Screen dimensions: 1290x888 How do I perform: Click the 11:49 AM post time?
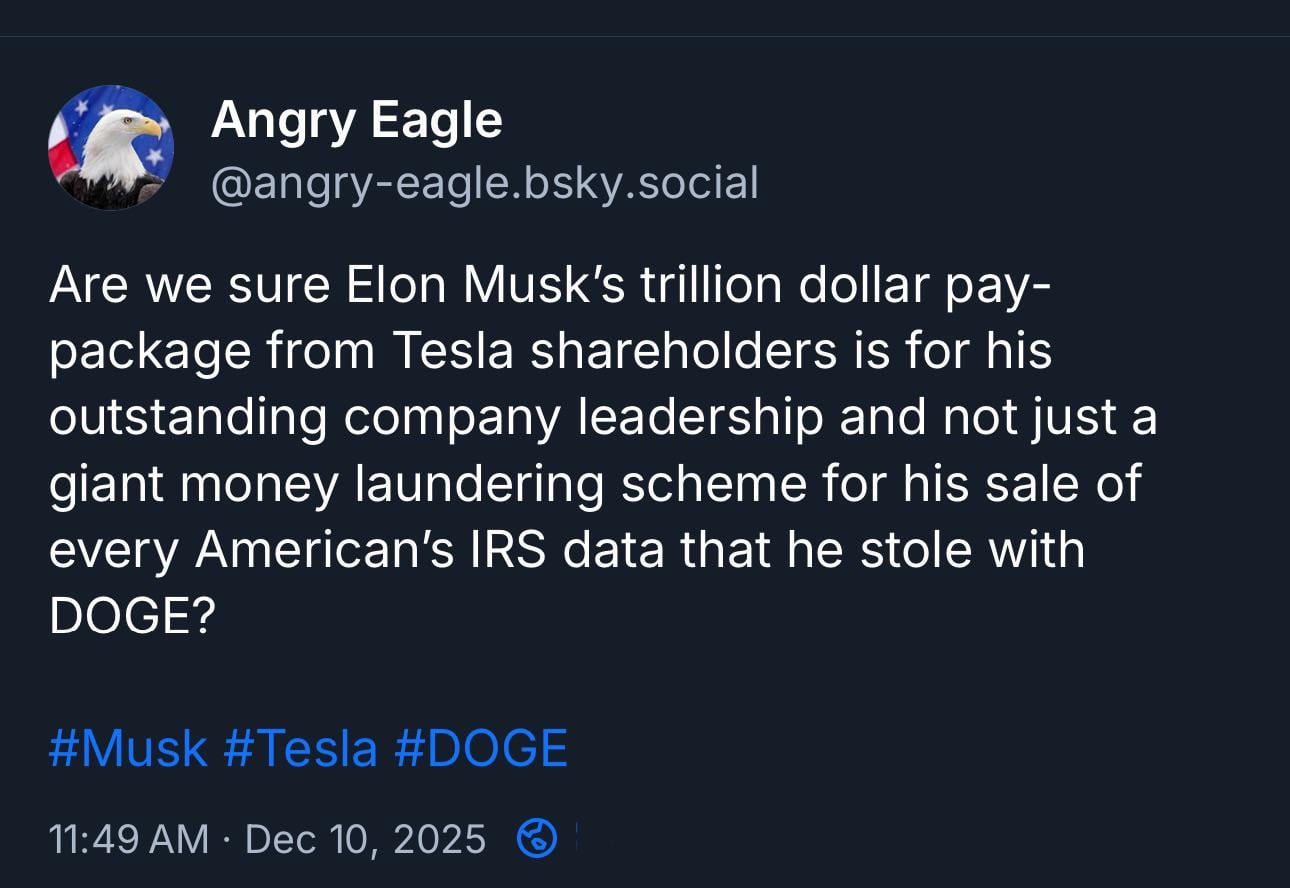point(129,838)
